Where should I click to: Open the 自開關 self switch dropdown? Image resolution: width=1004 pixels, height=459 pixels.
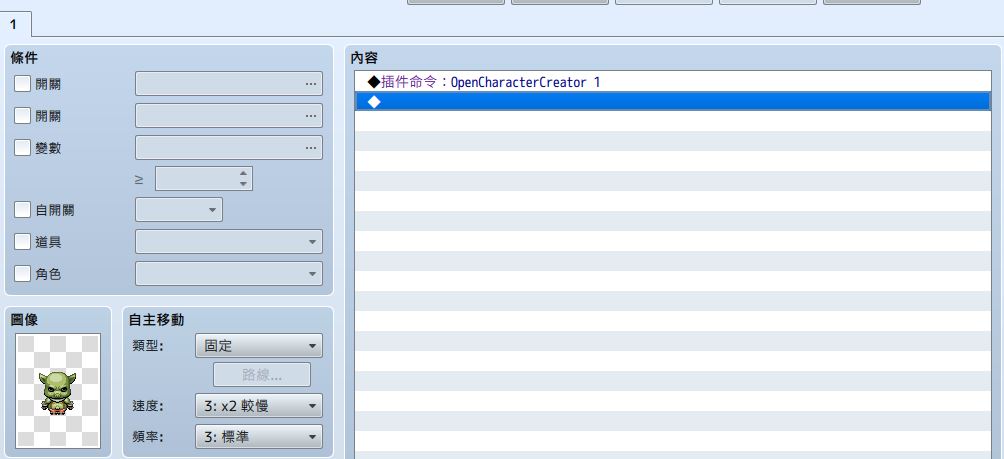tap(179, 209)
